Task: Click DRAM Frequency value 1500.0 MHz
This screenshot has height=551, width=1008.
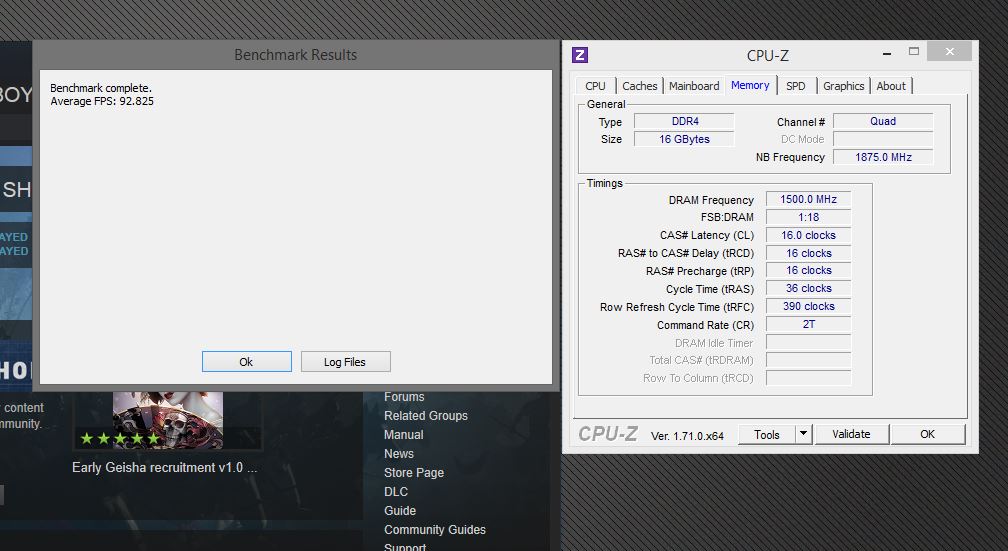Action: (x=808, y=199)
